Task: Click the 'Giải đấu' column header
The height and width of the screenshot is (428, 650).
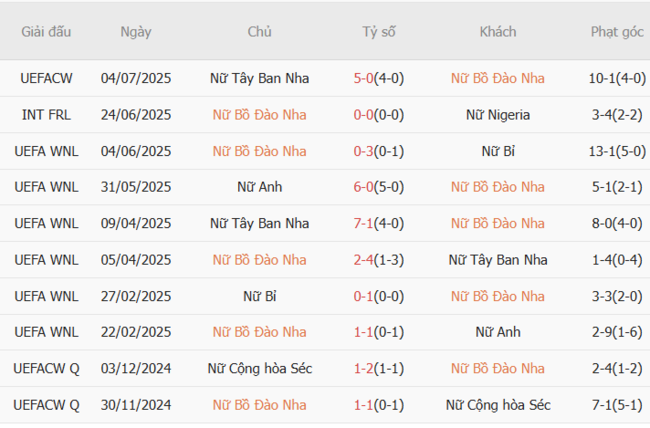Action: (x=46, y=32)
